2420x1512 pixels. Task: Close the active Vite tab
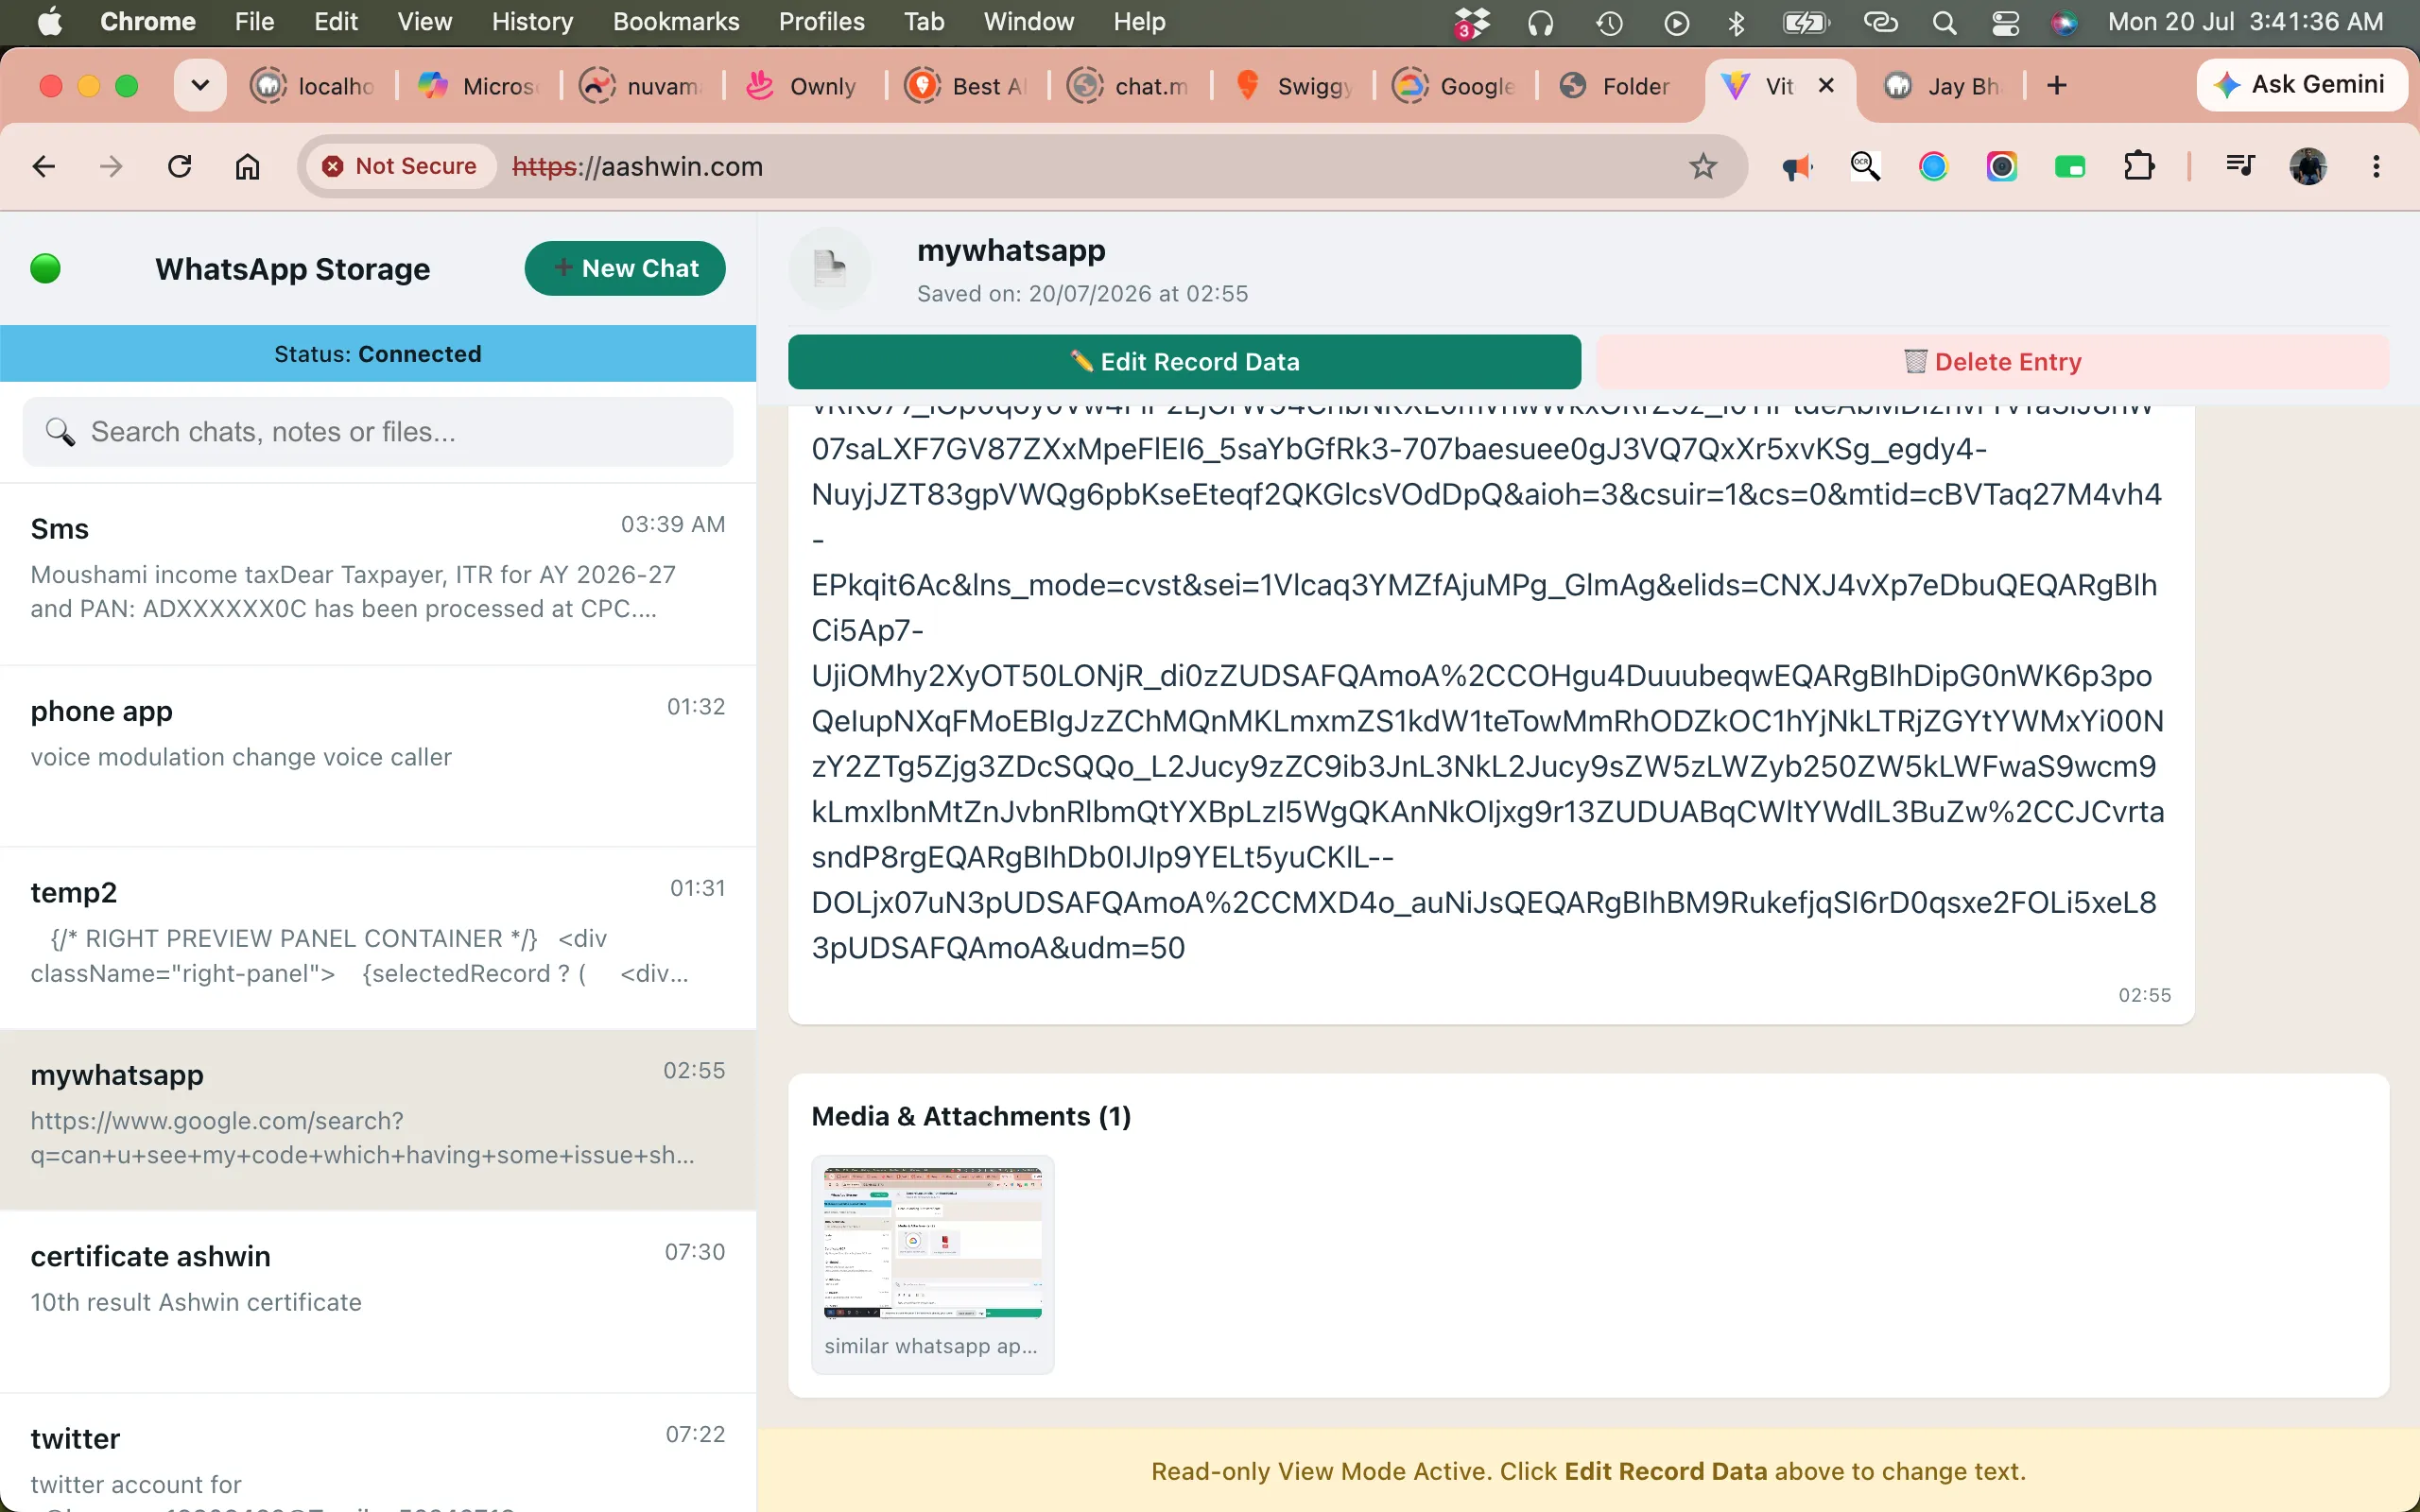[1826, 86]
